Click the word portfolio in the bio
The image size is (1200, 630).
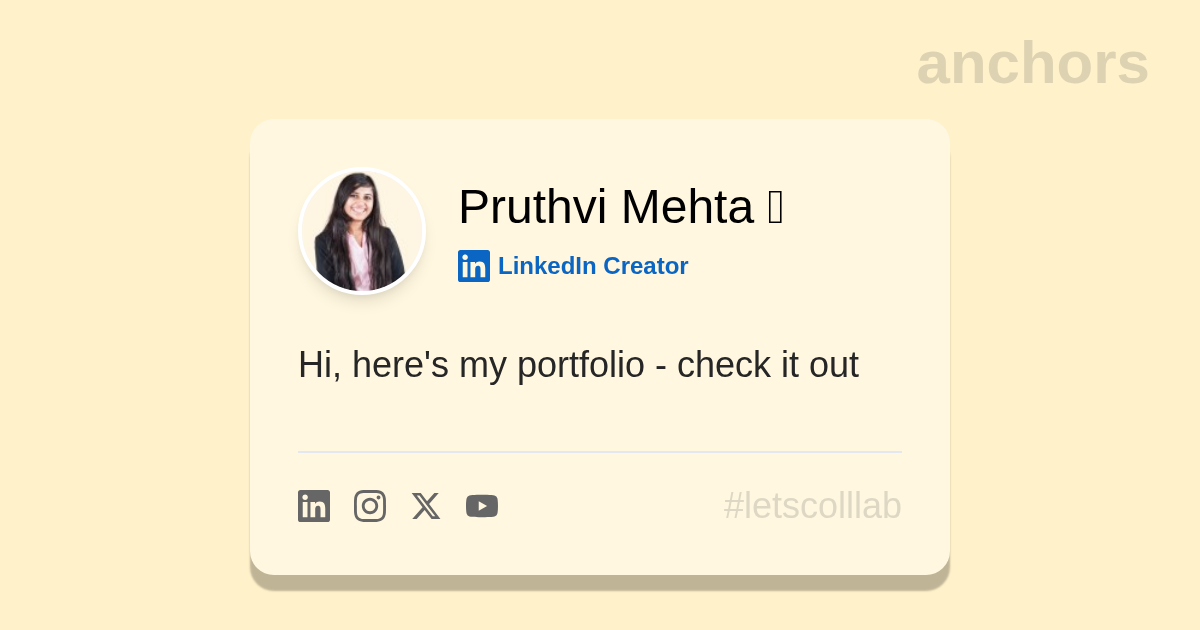pyautogui.click(x=580, y=365)
